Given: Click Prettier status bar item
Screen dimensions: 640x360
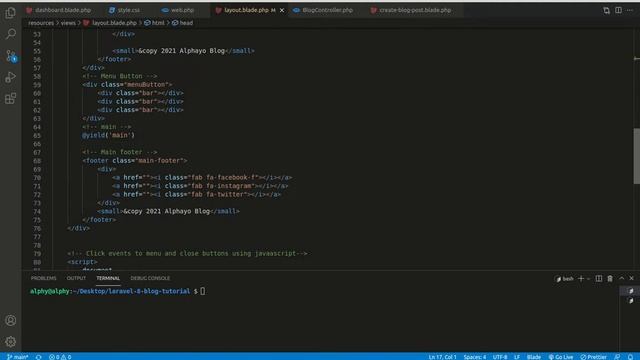Looking at the screenshot, I should coord(593,357).
